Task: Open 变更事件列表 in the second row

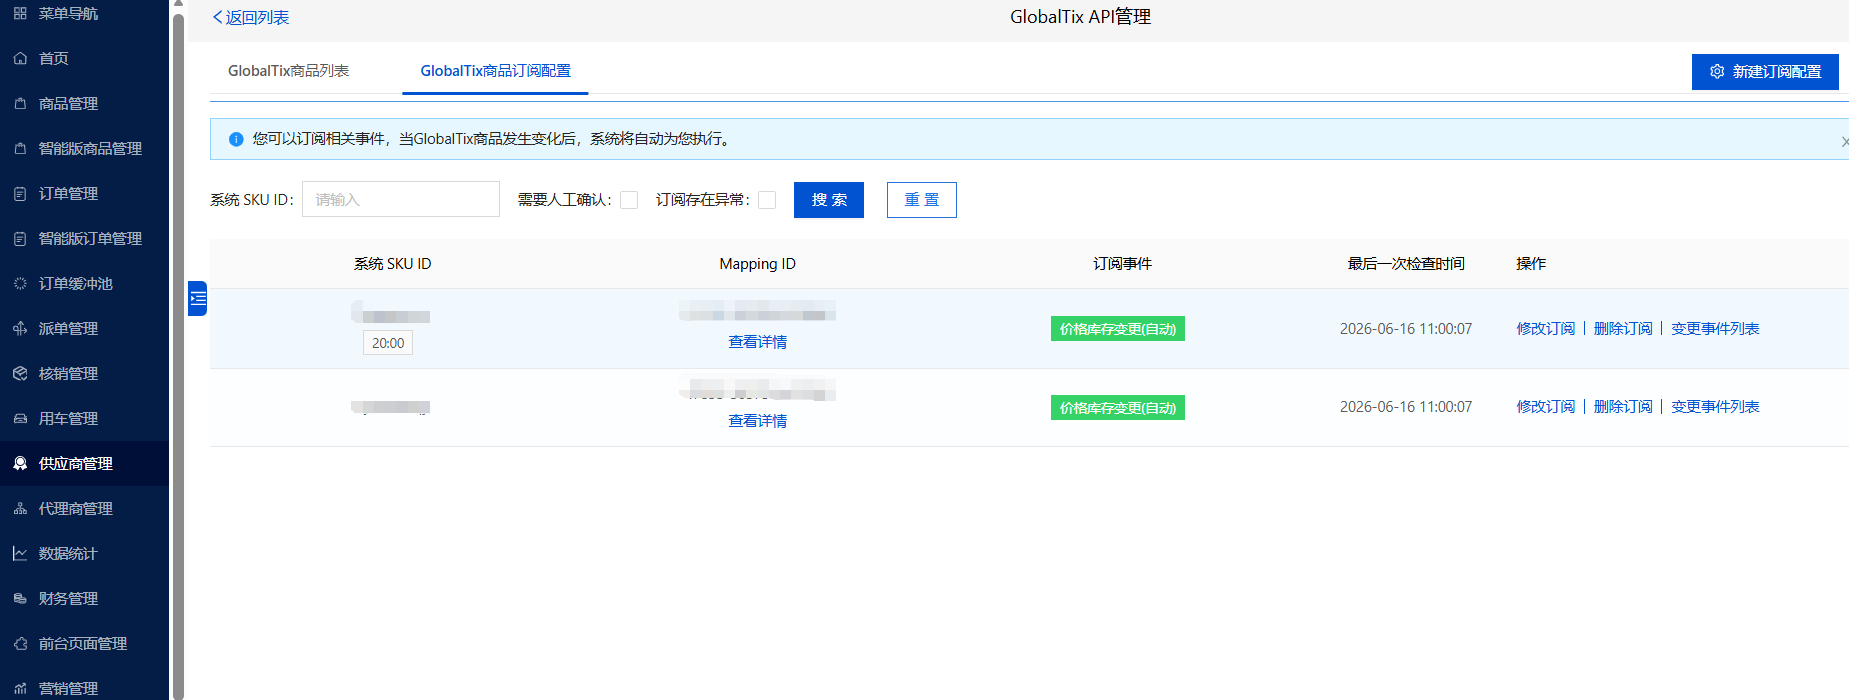Action: [x=1715, y=407]
